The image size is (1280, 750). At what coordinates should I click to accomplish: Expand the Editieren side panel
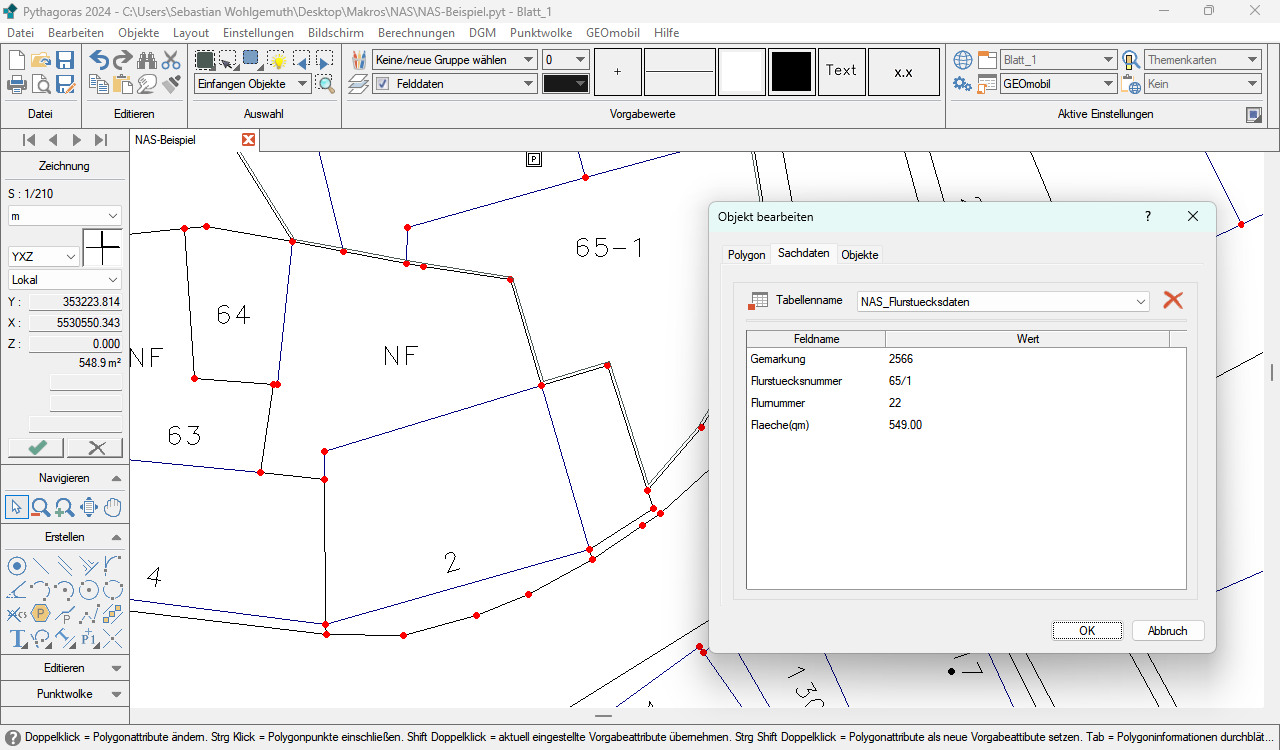coord(116,668)
